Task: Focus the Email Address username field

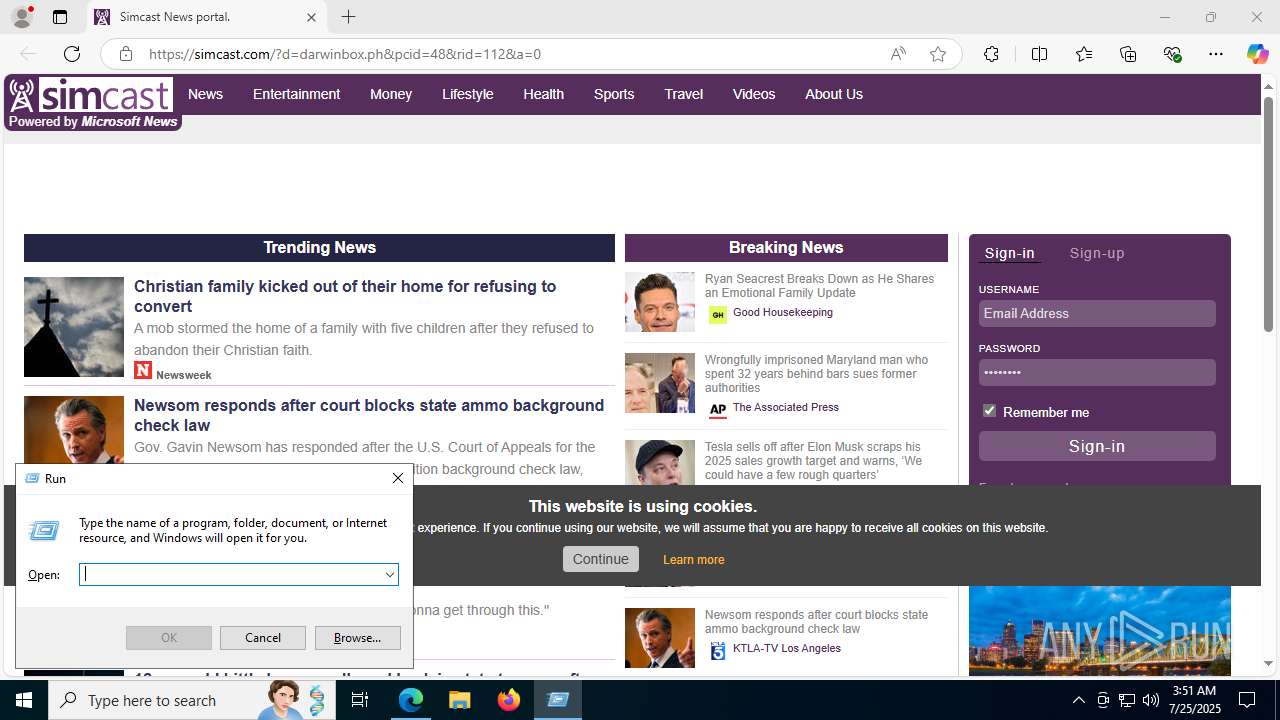Action: (x=1097, y=313)
